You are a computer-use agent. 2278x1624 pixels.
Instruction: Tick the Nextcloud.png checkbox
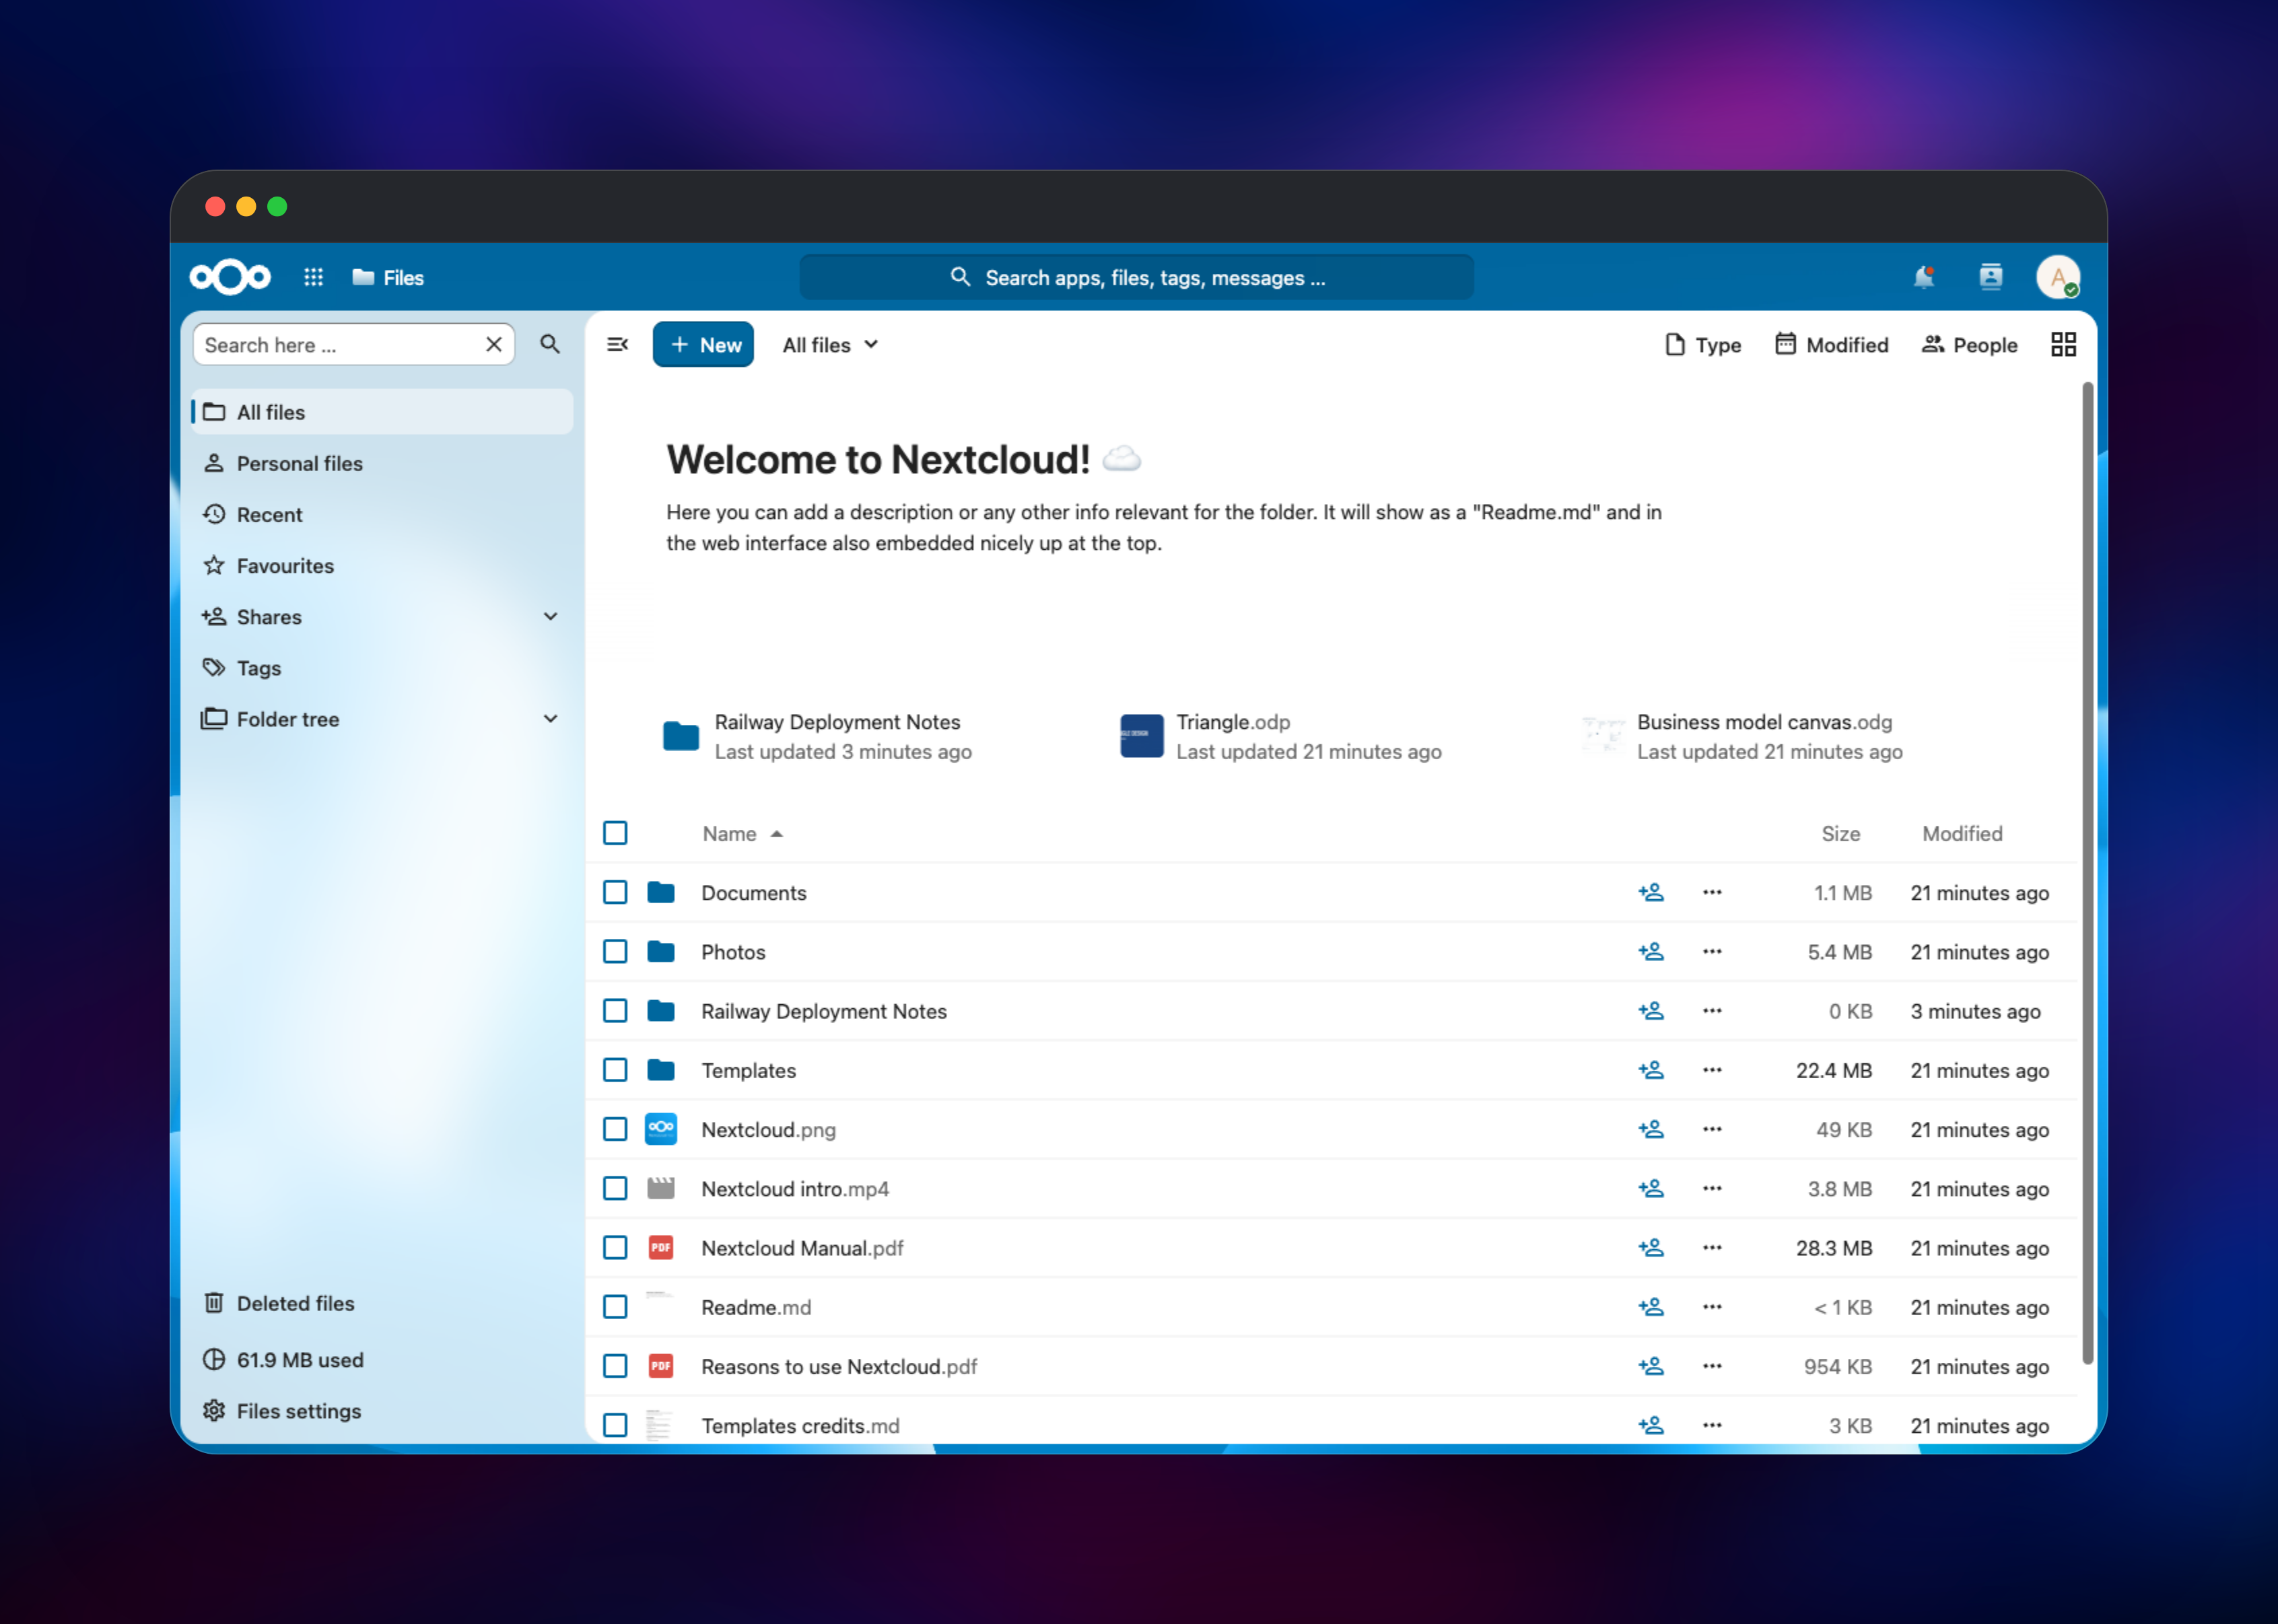click(x=615, y=1129)
